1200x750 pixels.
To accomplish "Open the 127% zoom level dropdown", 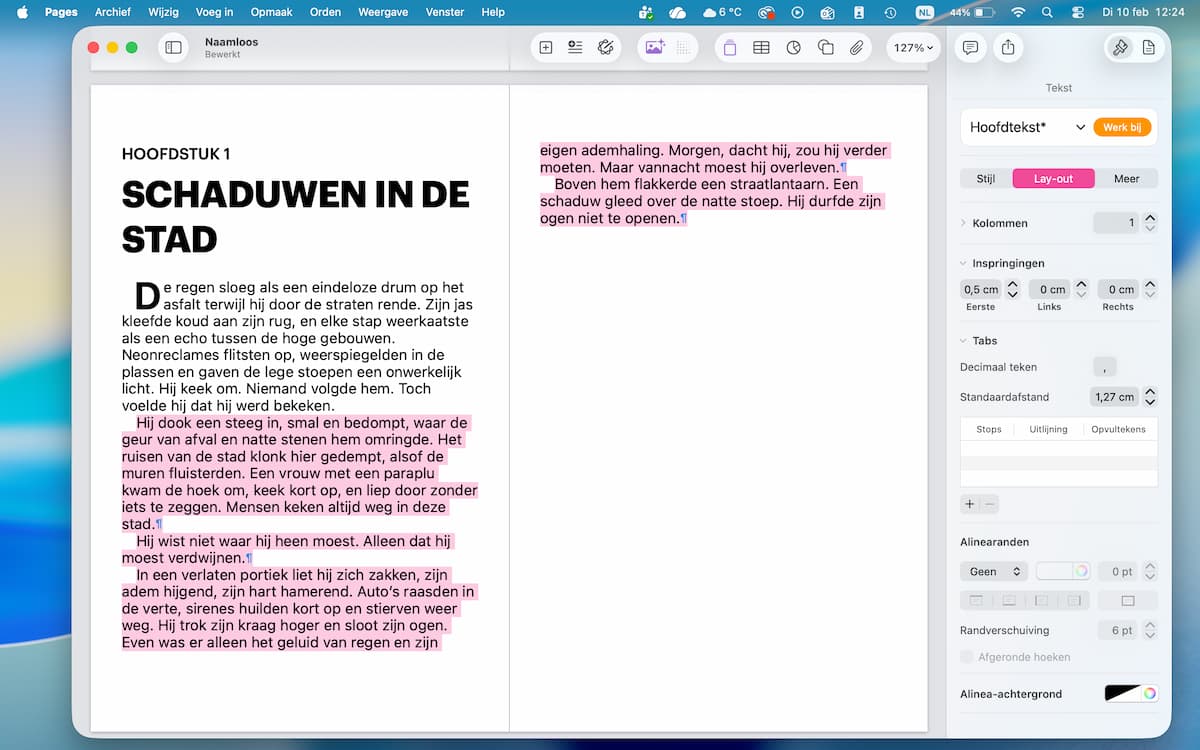I will [913, 47].
